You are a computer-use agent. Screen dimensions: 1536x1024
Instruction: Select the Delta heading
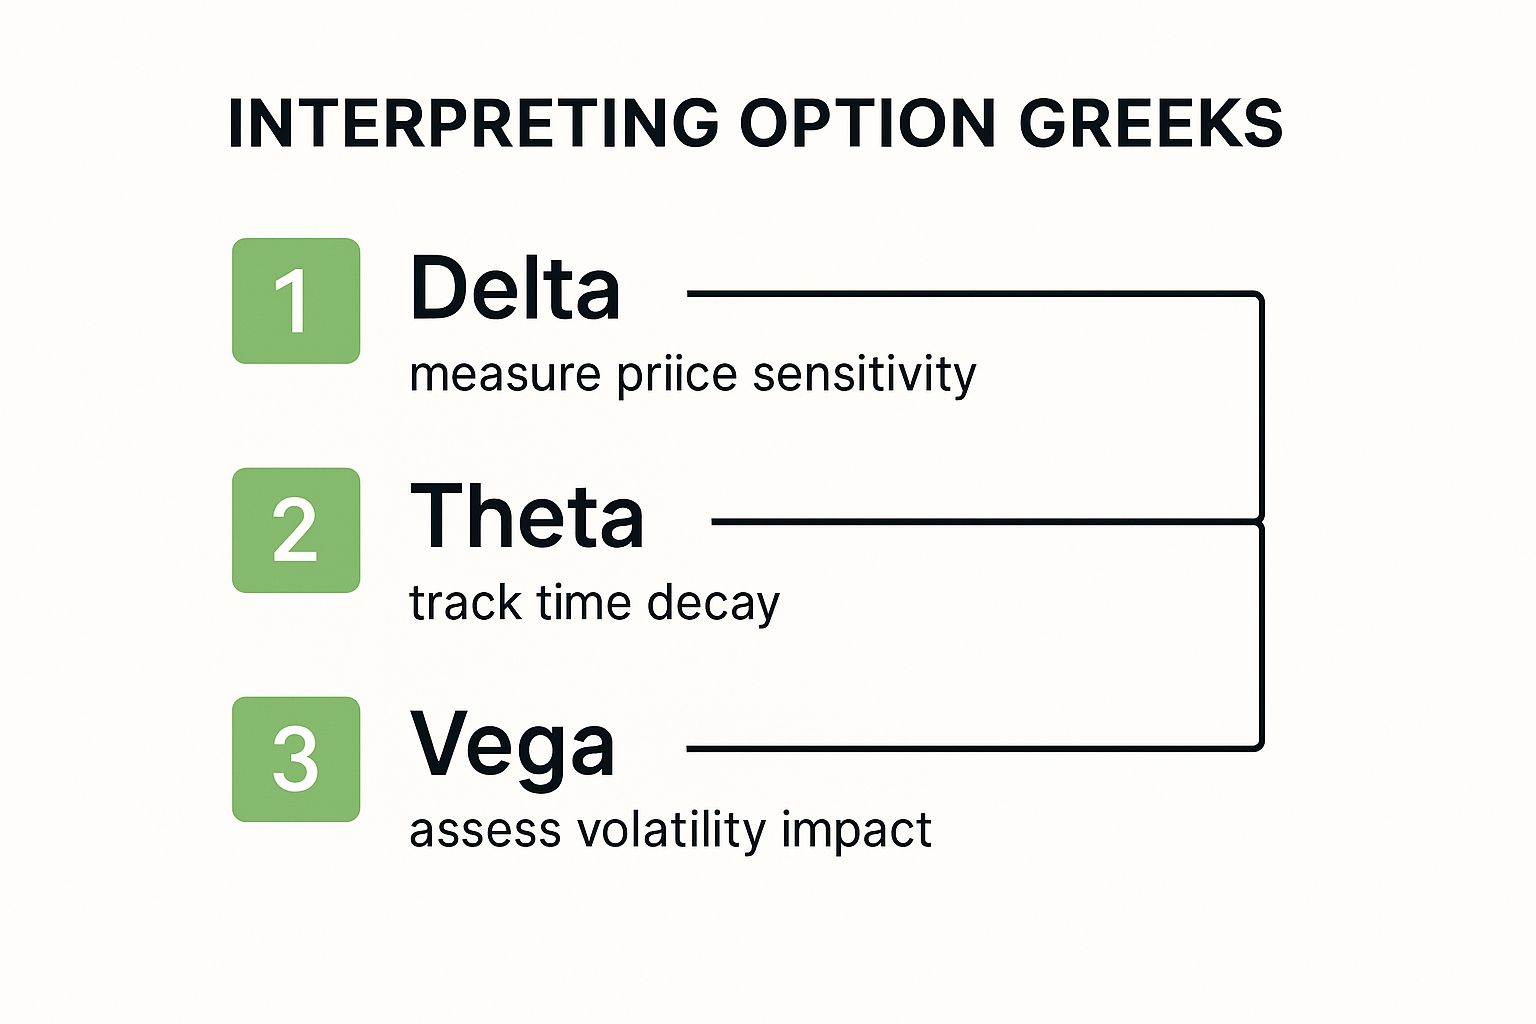pos(516,288)
